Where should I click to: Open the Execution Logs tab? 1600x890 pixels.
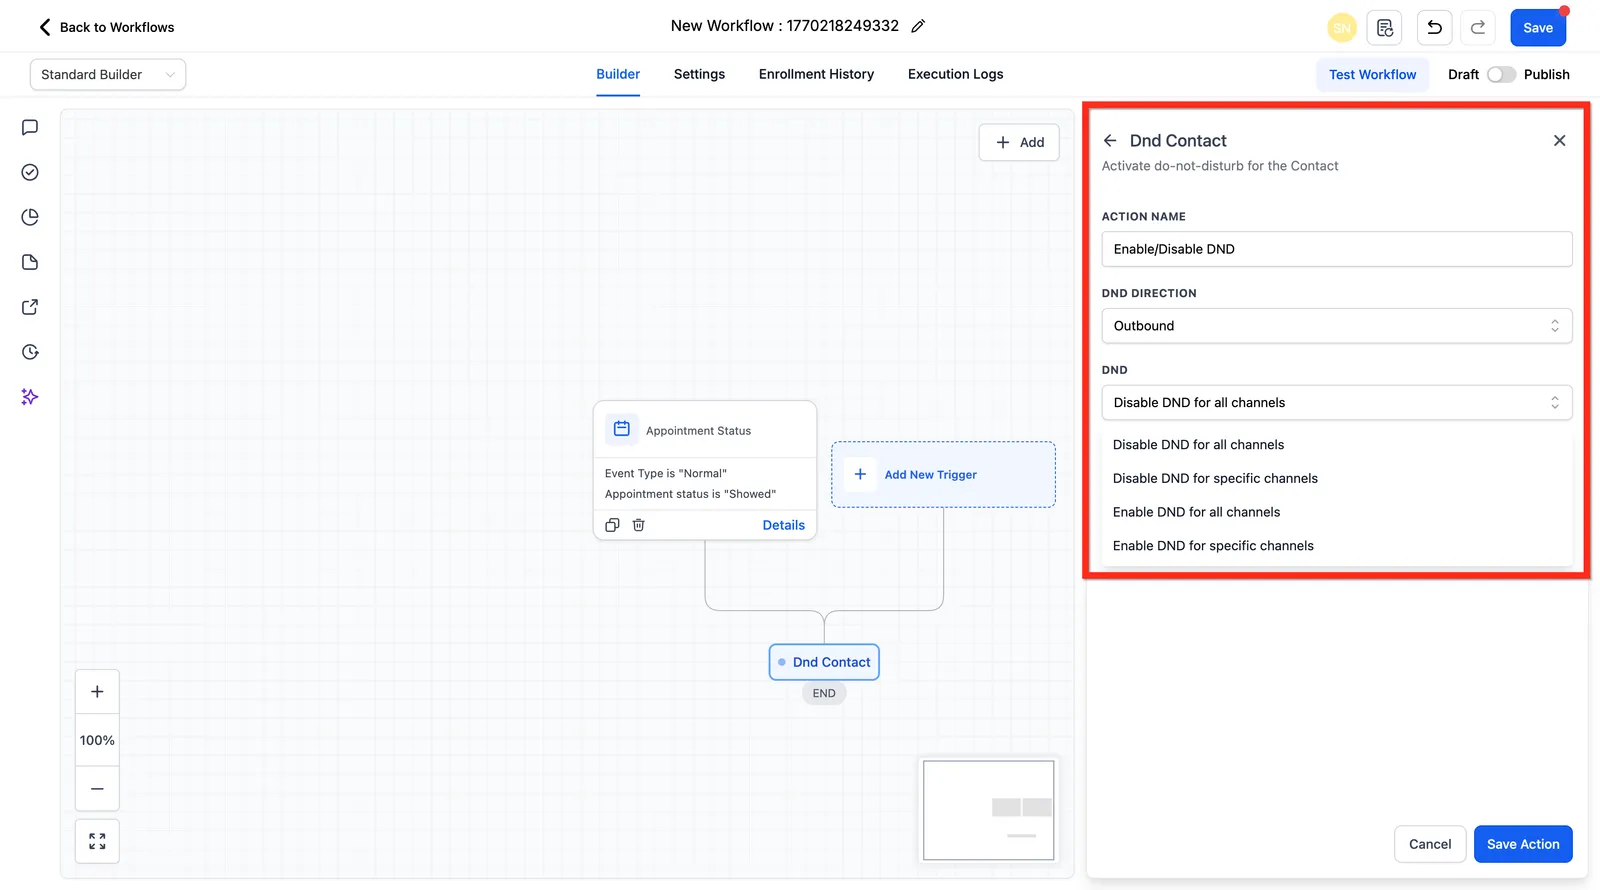pyautogui.click(x=955, y=74)
